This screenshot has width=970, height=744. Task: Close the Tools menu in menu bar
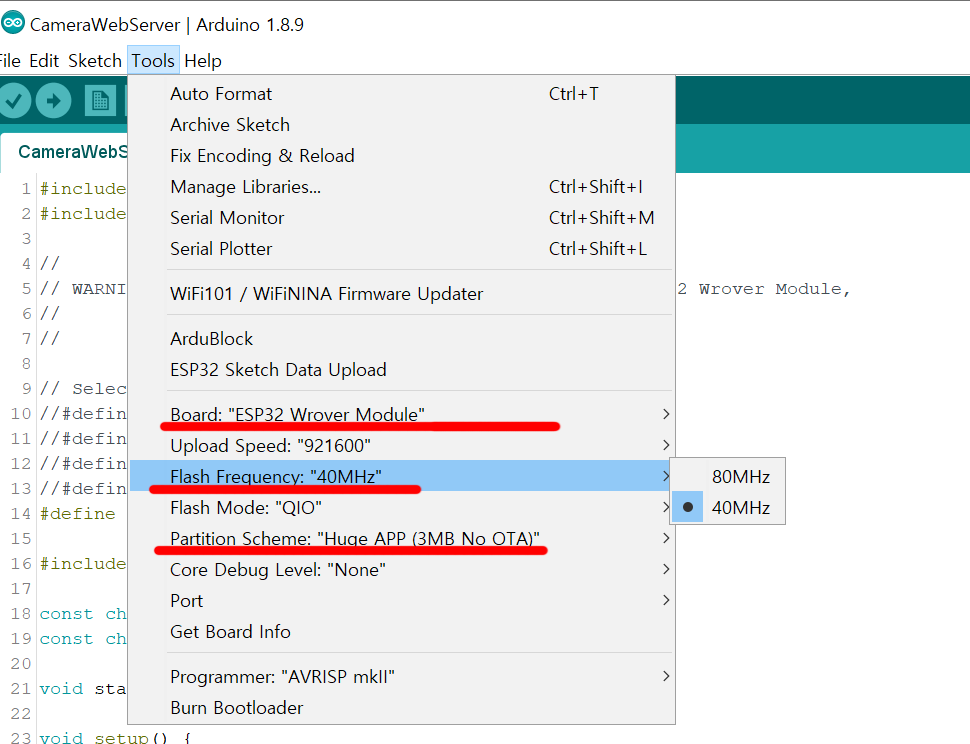(x=153, y=61)
